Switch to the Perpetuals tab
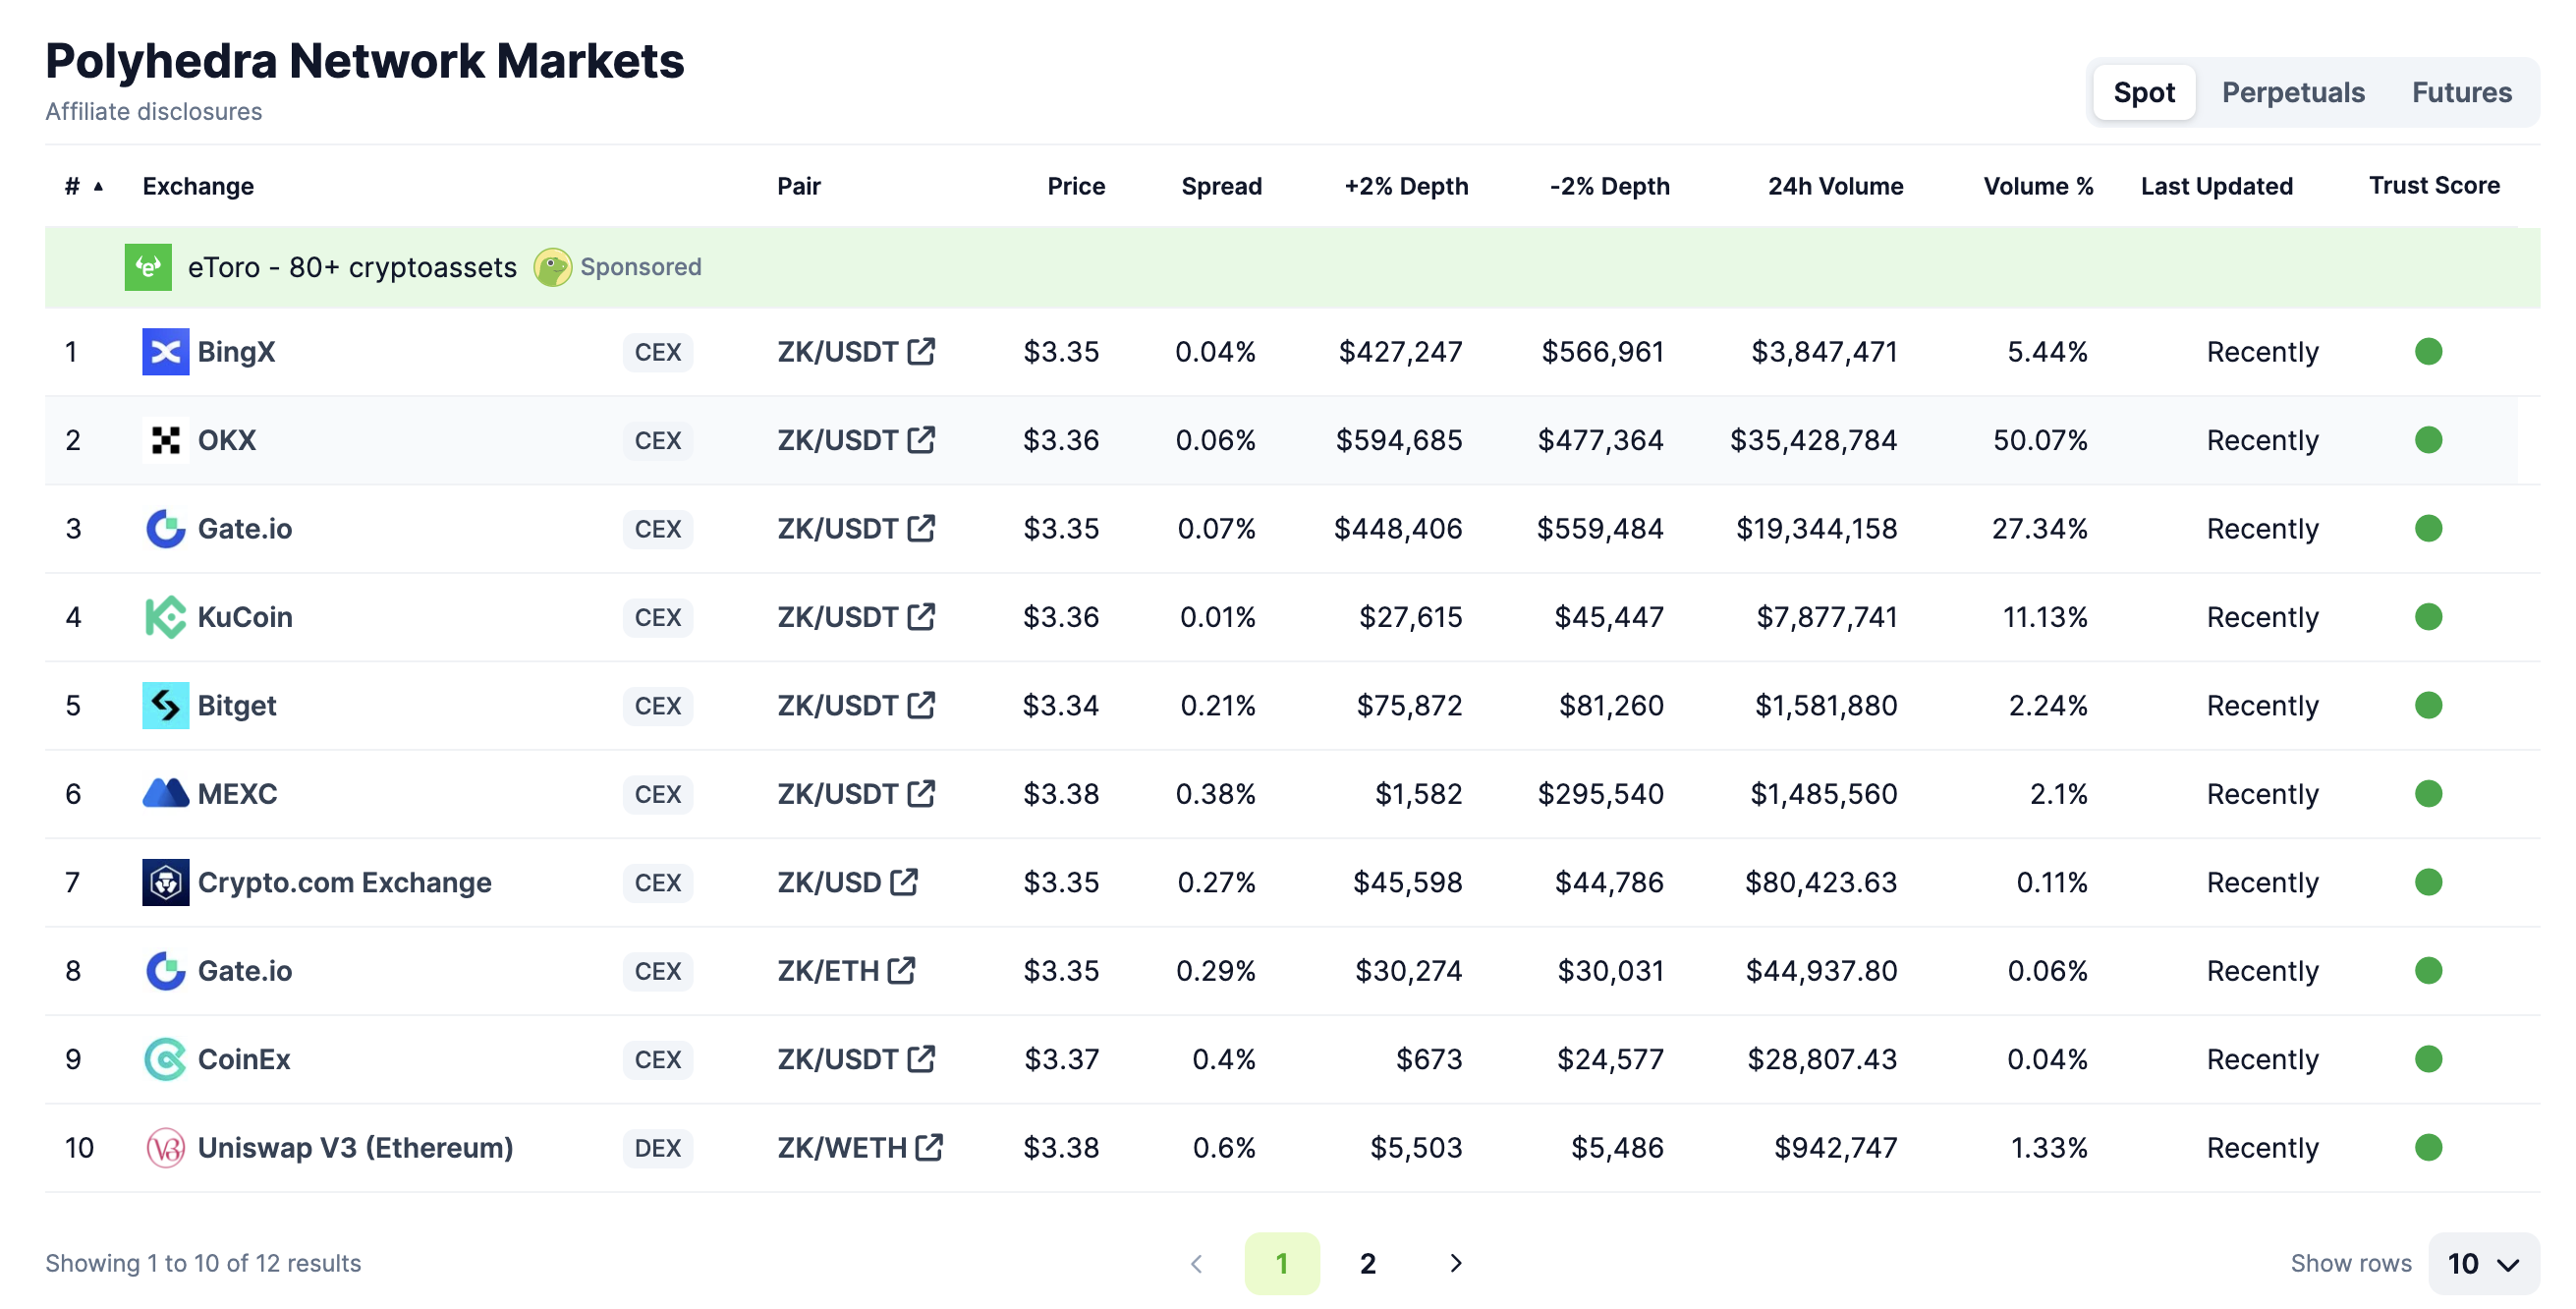This screenshot has height=1309, width=2576. pos(2292,93)
